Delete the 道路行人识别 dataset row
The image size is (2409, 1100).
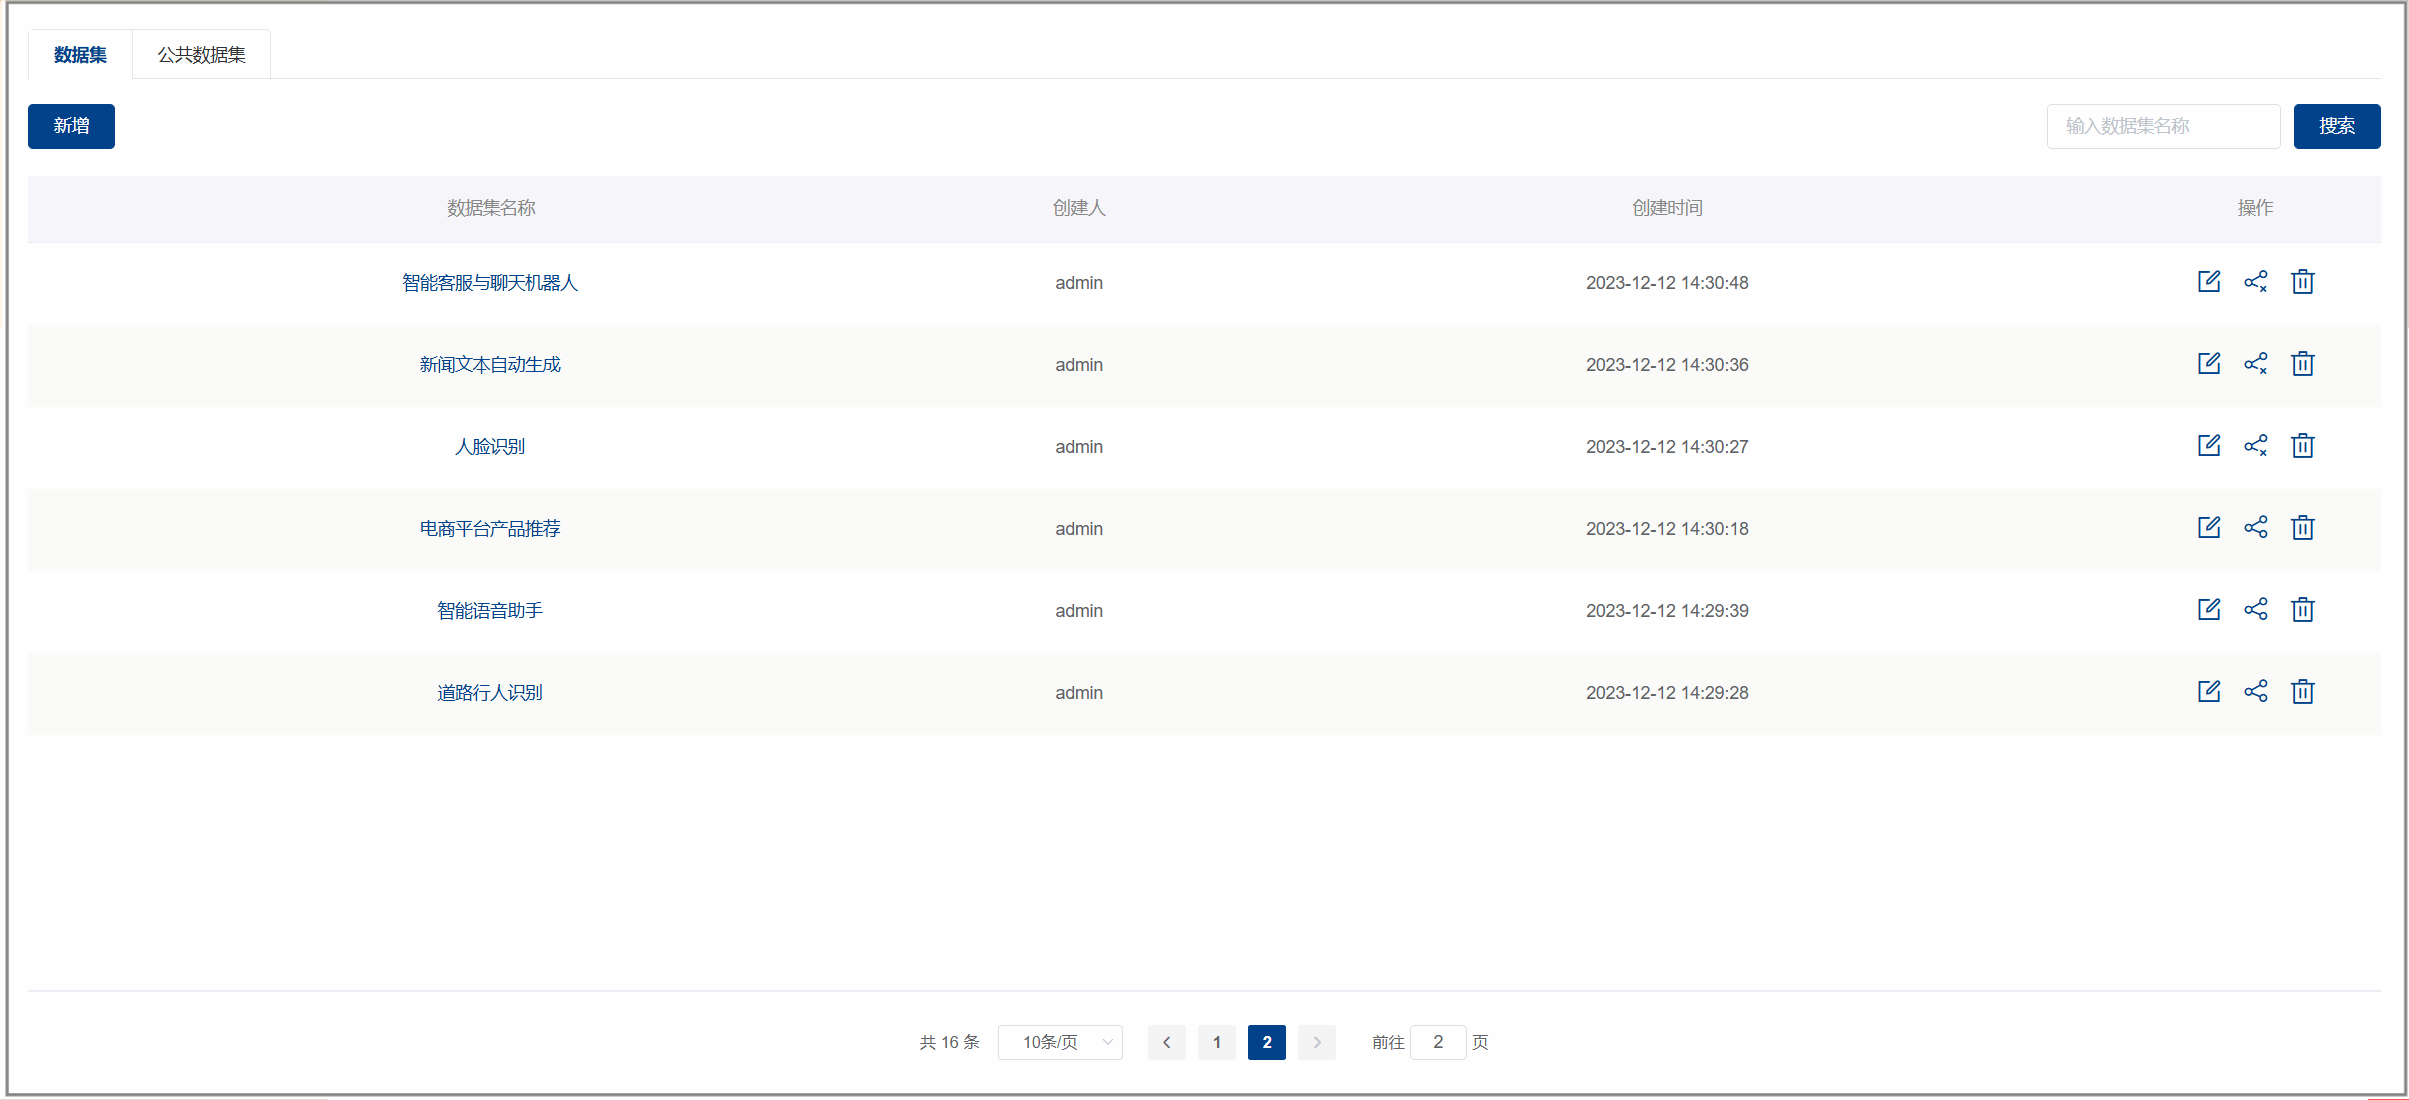click(2302, 692)
